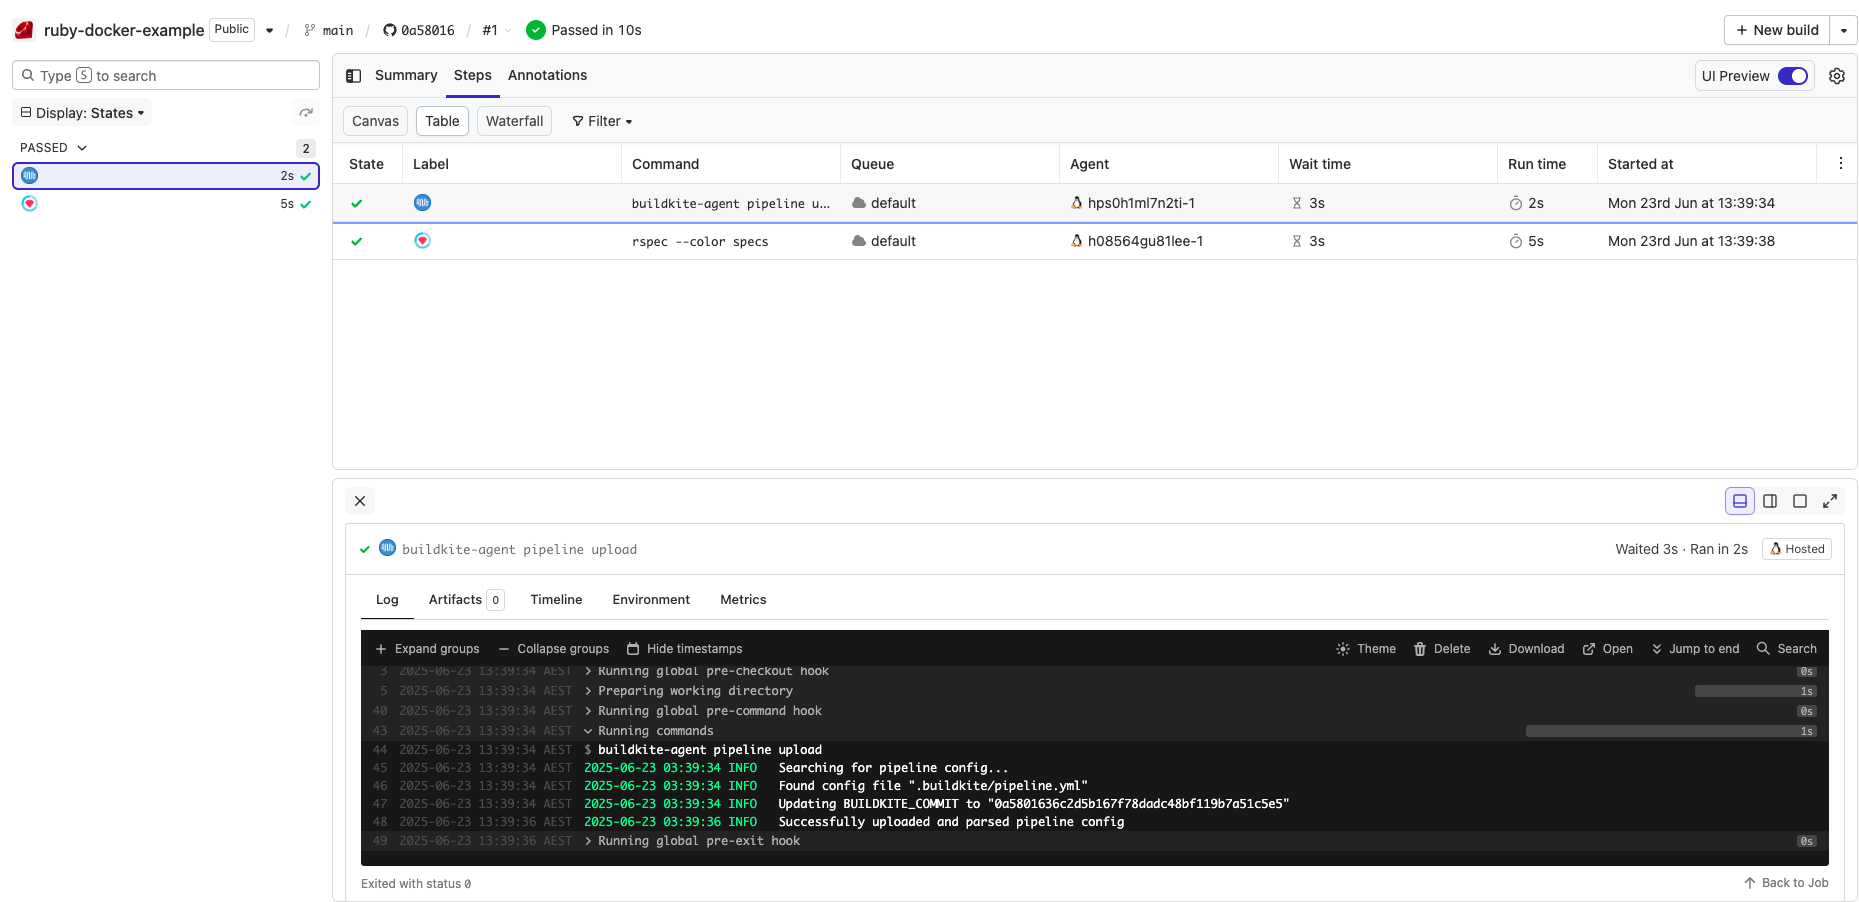The width and height of the screenshot is (1859, 902).
Task: Toggle the UI Preview switch
Action: point(1793,76)
